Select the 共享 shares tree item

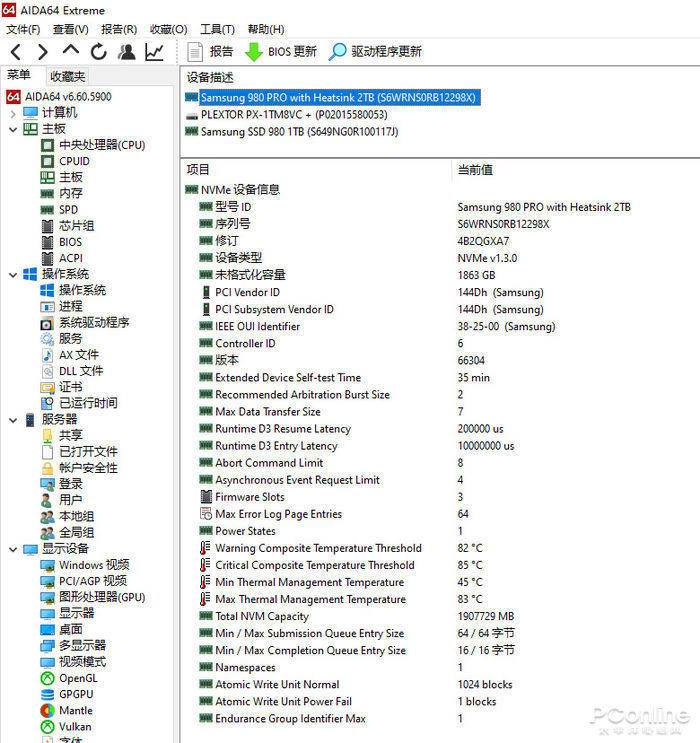[x=62, y=435]
